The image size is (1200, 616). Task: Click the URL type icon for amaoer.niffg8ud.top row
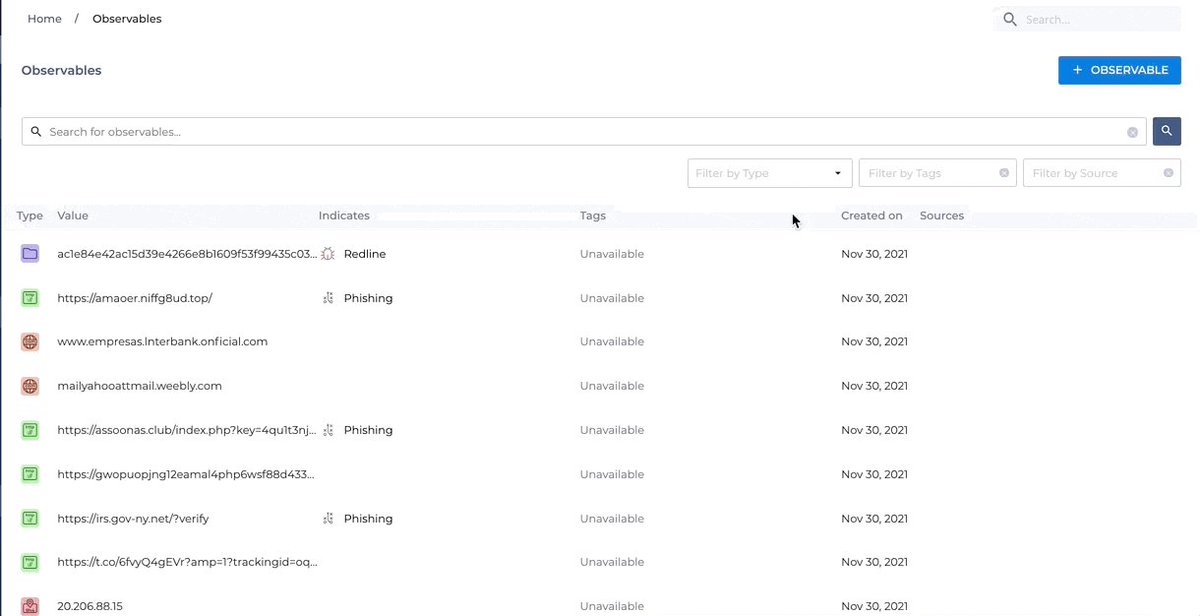30,298
